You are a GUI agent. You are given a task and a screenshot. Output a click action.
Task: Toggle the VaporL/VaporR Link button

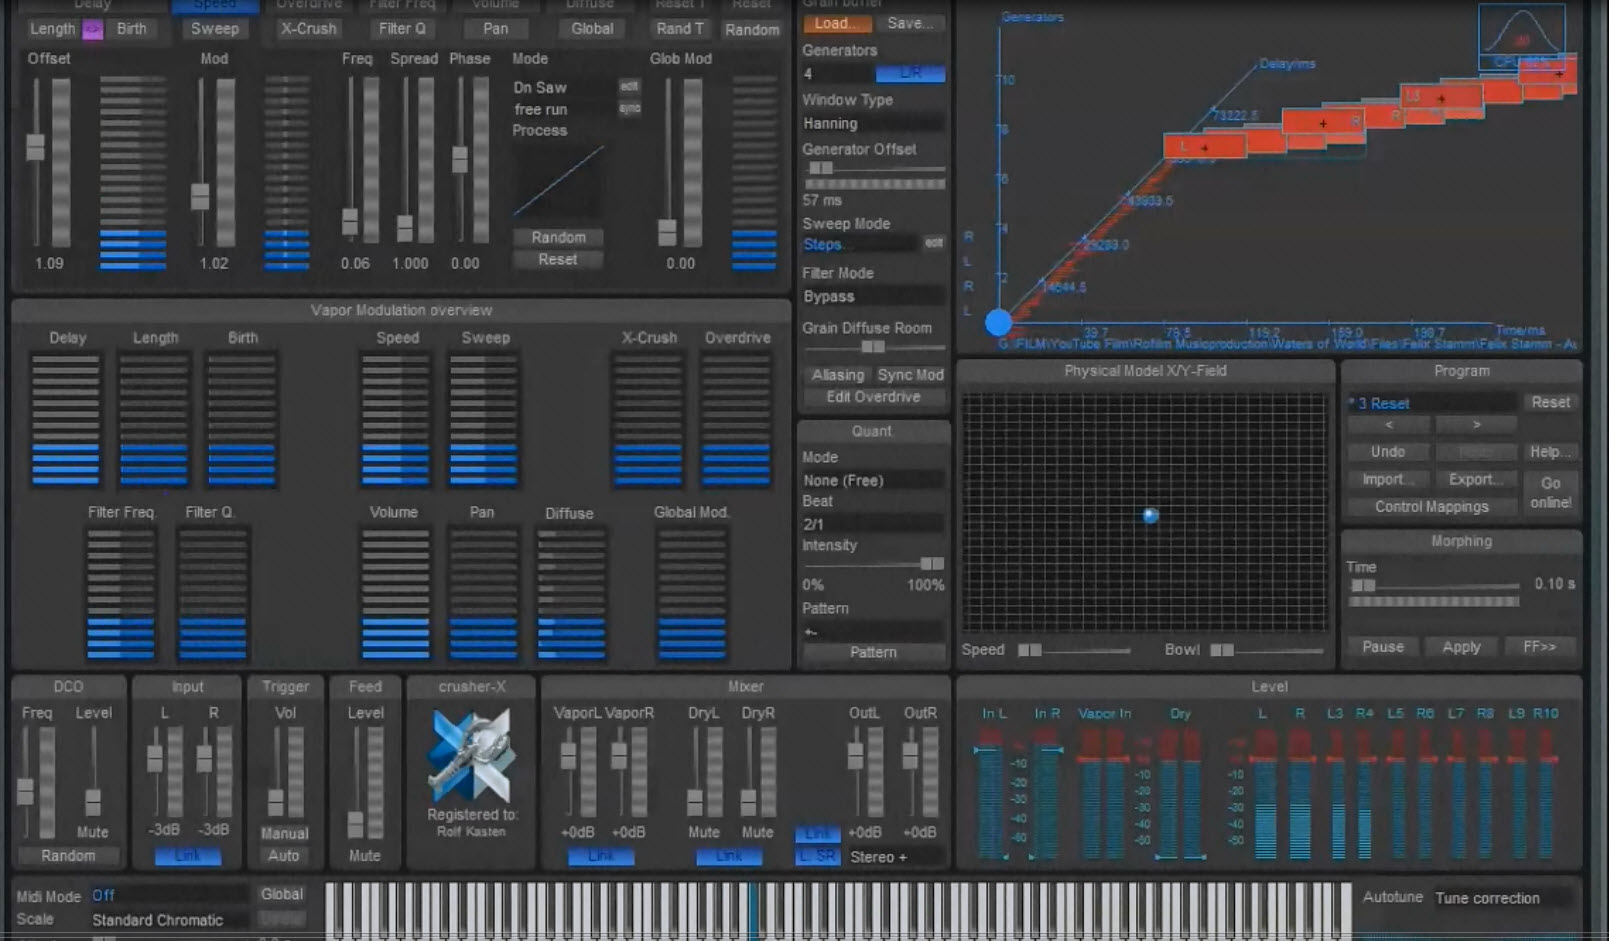pyautogui.click(x=600, y=856)
